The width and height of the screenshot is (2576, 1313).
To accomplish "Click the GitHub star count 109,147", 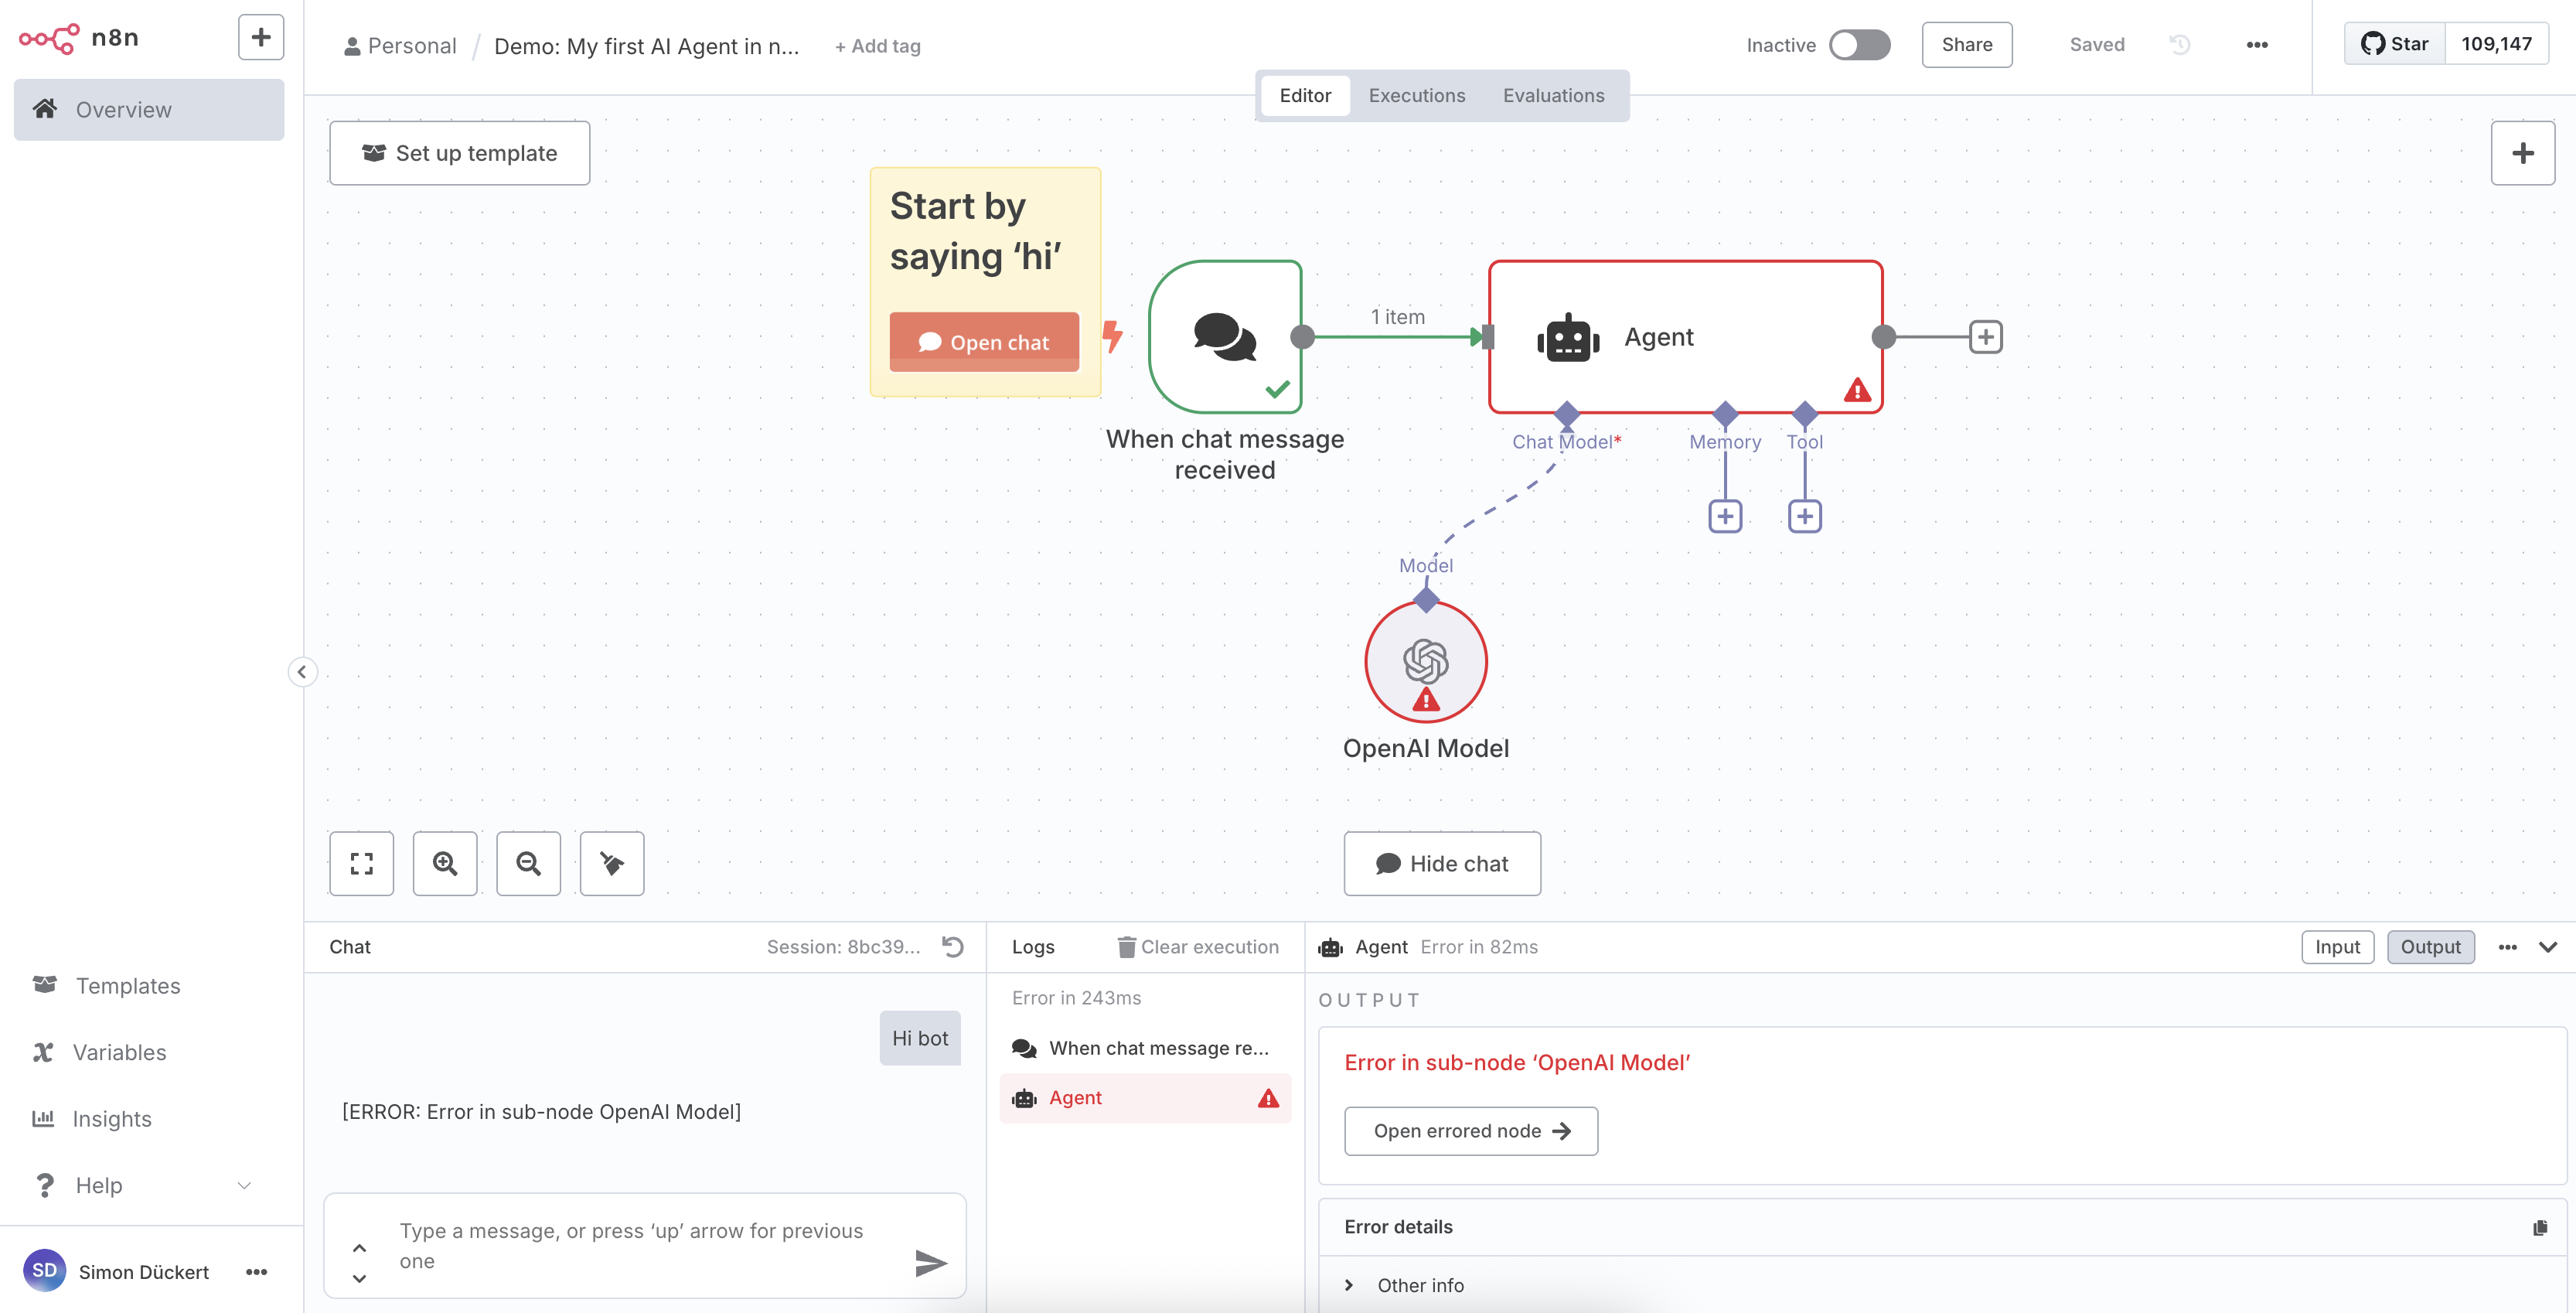I will click(2496, 44).
